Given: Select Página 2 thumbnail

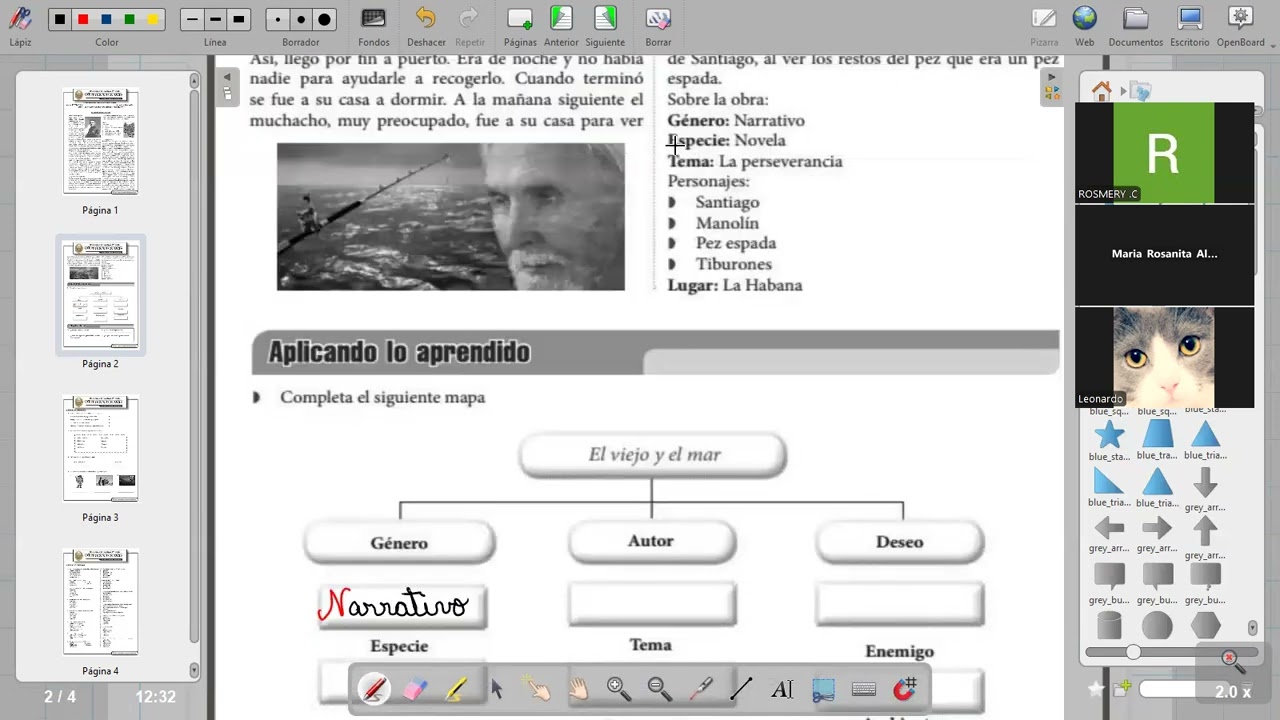Looking at the screenshot, I should click(101, 295).
